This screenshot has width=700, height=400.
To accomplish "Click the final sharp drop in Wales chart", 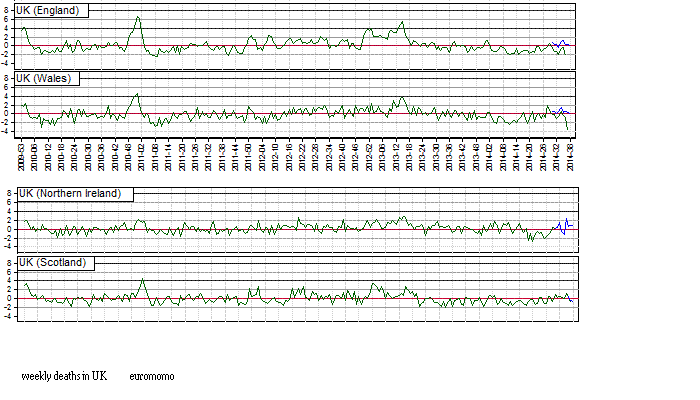I will [568, 127].
